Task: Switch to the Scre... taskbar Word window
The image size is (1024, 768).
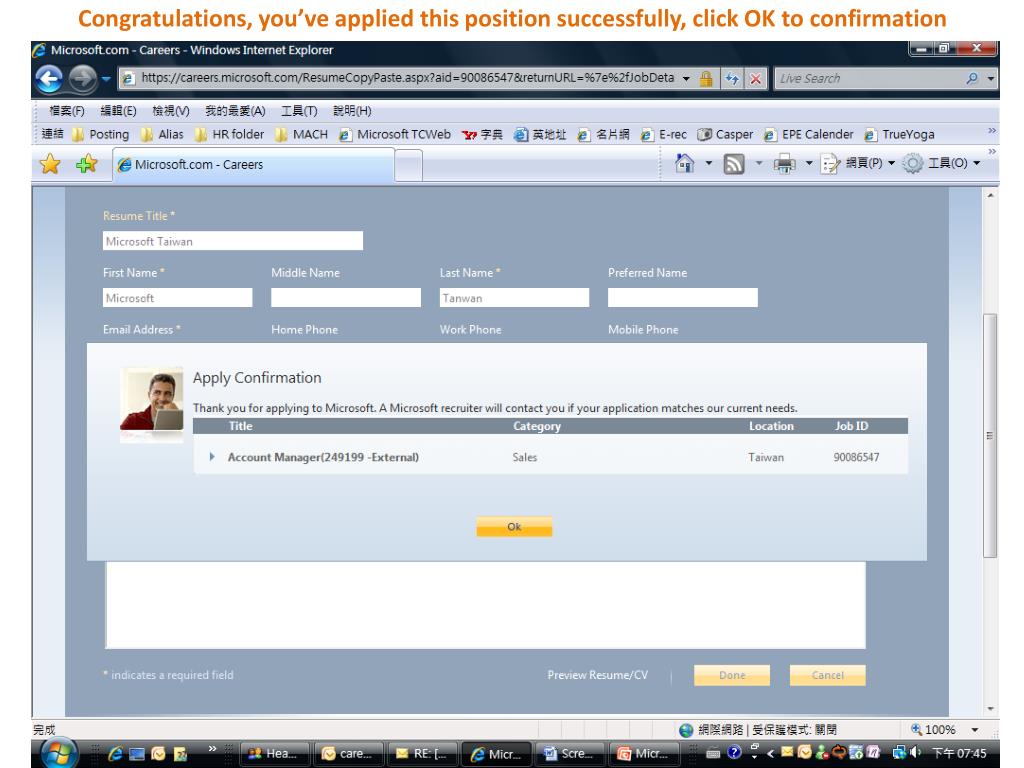Action: pos(569,754)
